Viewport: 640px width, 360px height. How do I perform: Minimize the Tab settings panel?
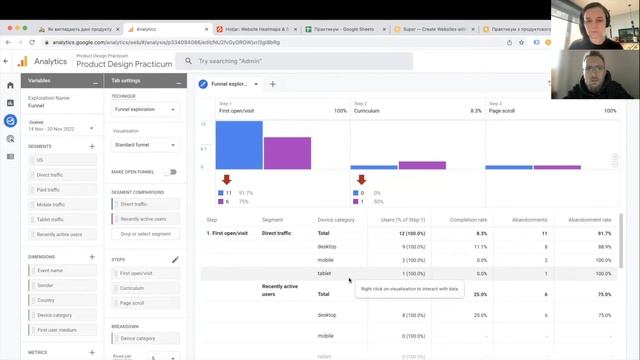(178, 82)
